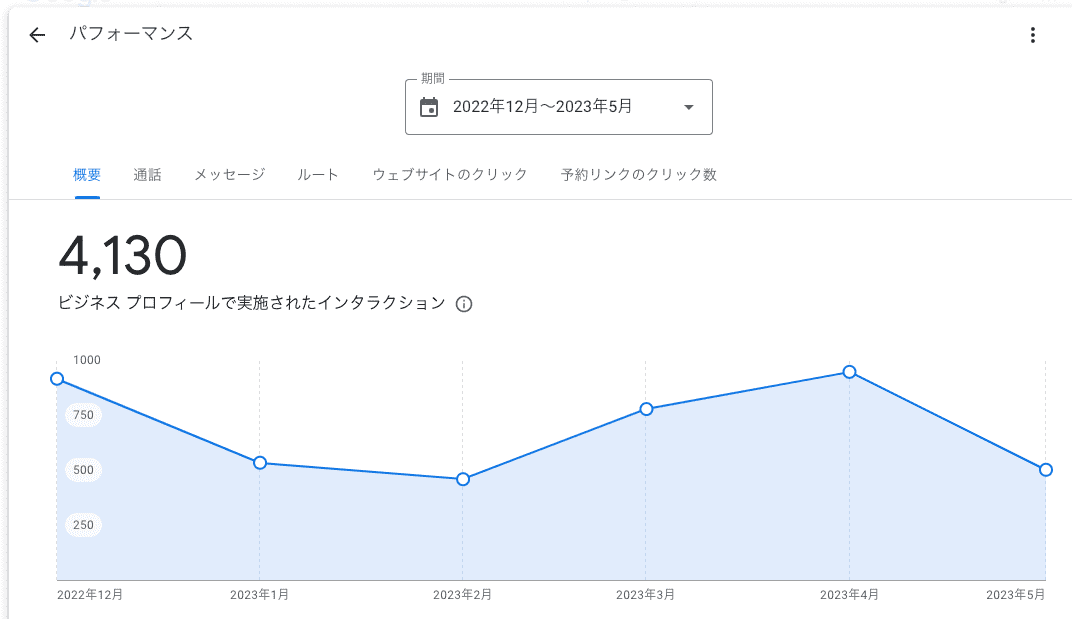Switch to ウェブサイトのクリック tab
Viewport: 1072px width, 619px height.
pyautogui.click(x=450, y=175)
